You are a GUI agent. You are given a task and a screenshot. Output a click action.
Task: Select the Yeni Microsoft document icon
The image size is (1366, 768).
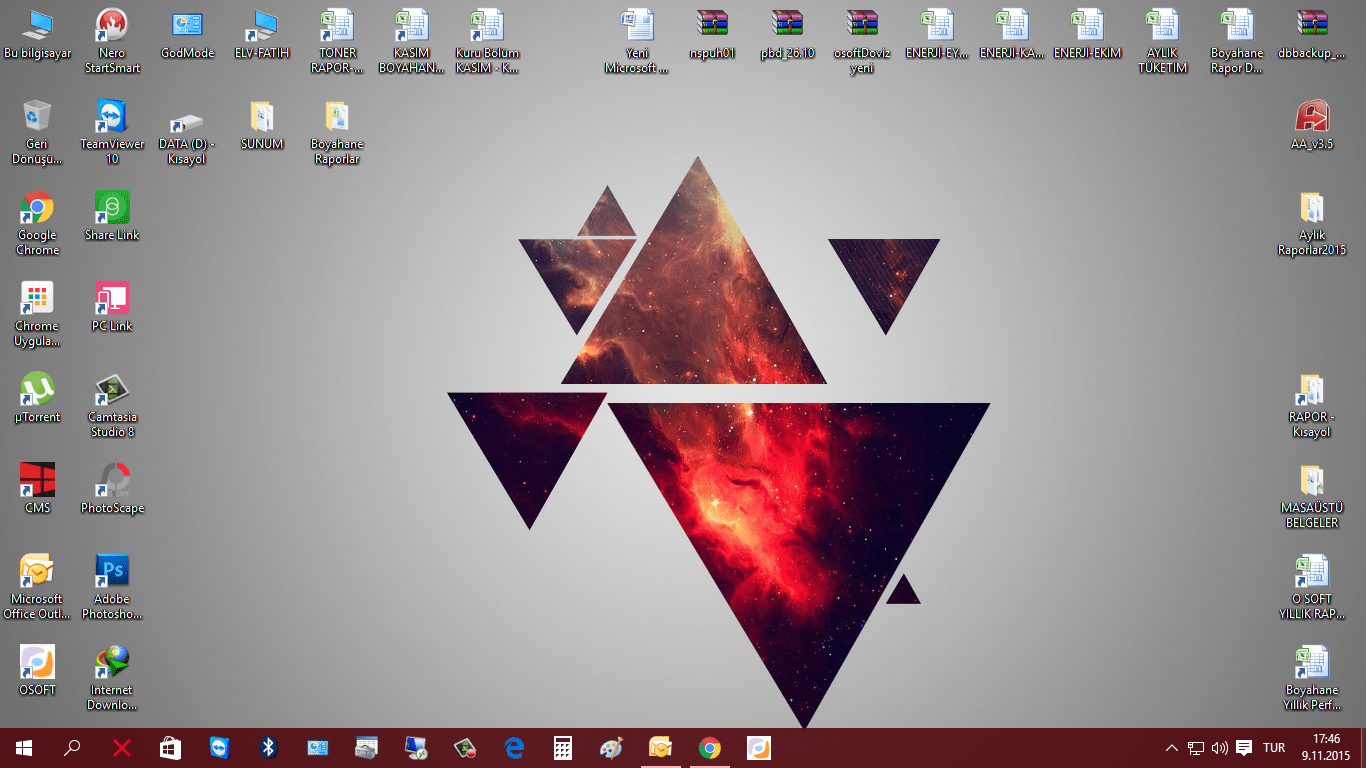636,42
